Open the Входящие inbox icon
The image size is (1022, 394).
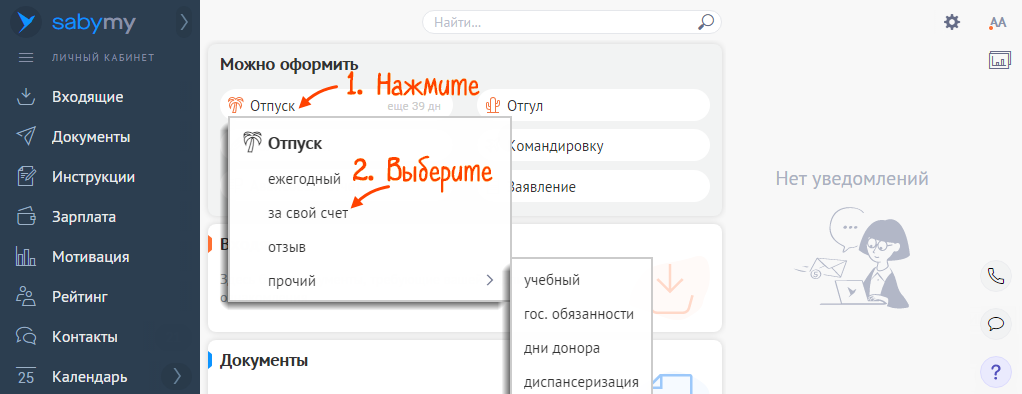coord(25,97)
